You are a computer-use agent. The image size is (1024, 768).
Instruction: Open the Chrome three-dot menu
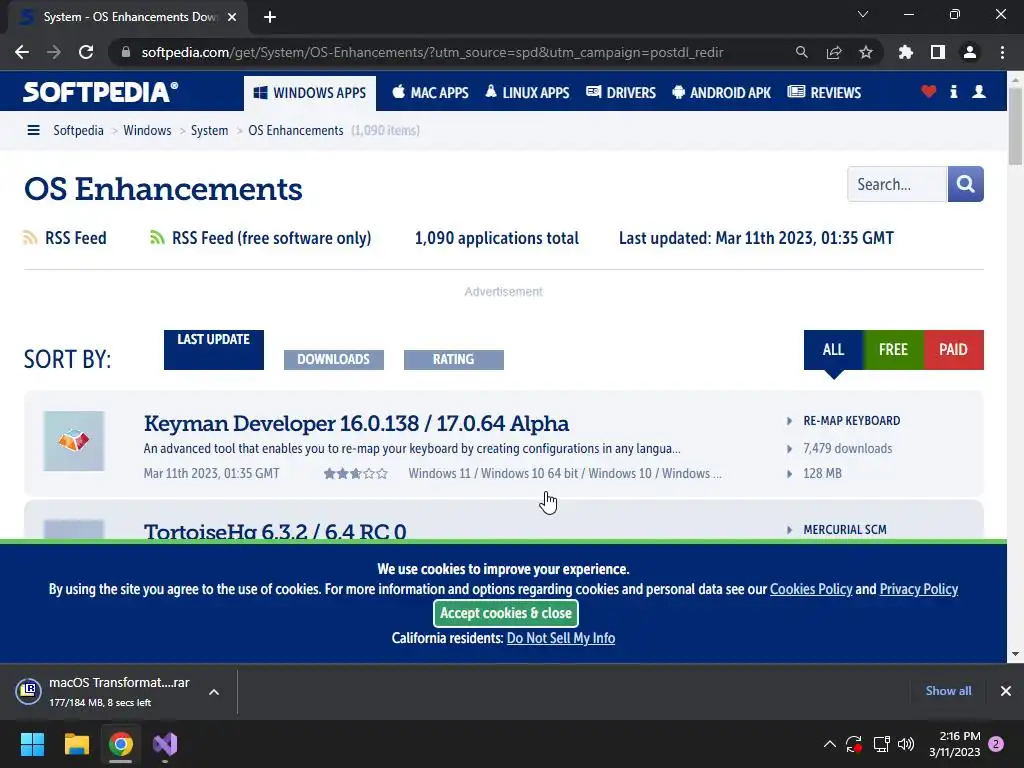click(x=1002, y=52)
